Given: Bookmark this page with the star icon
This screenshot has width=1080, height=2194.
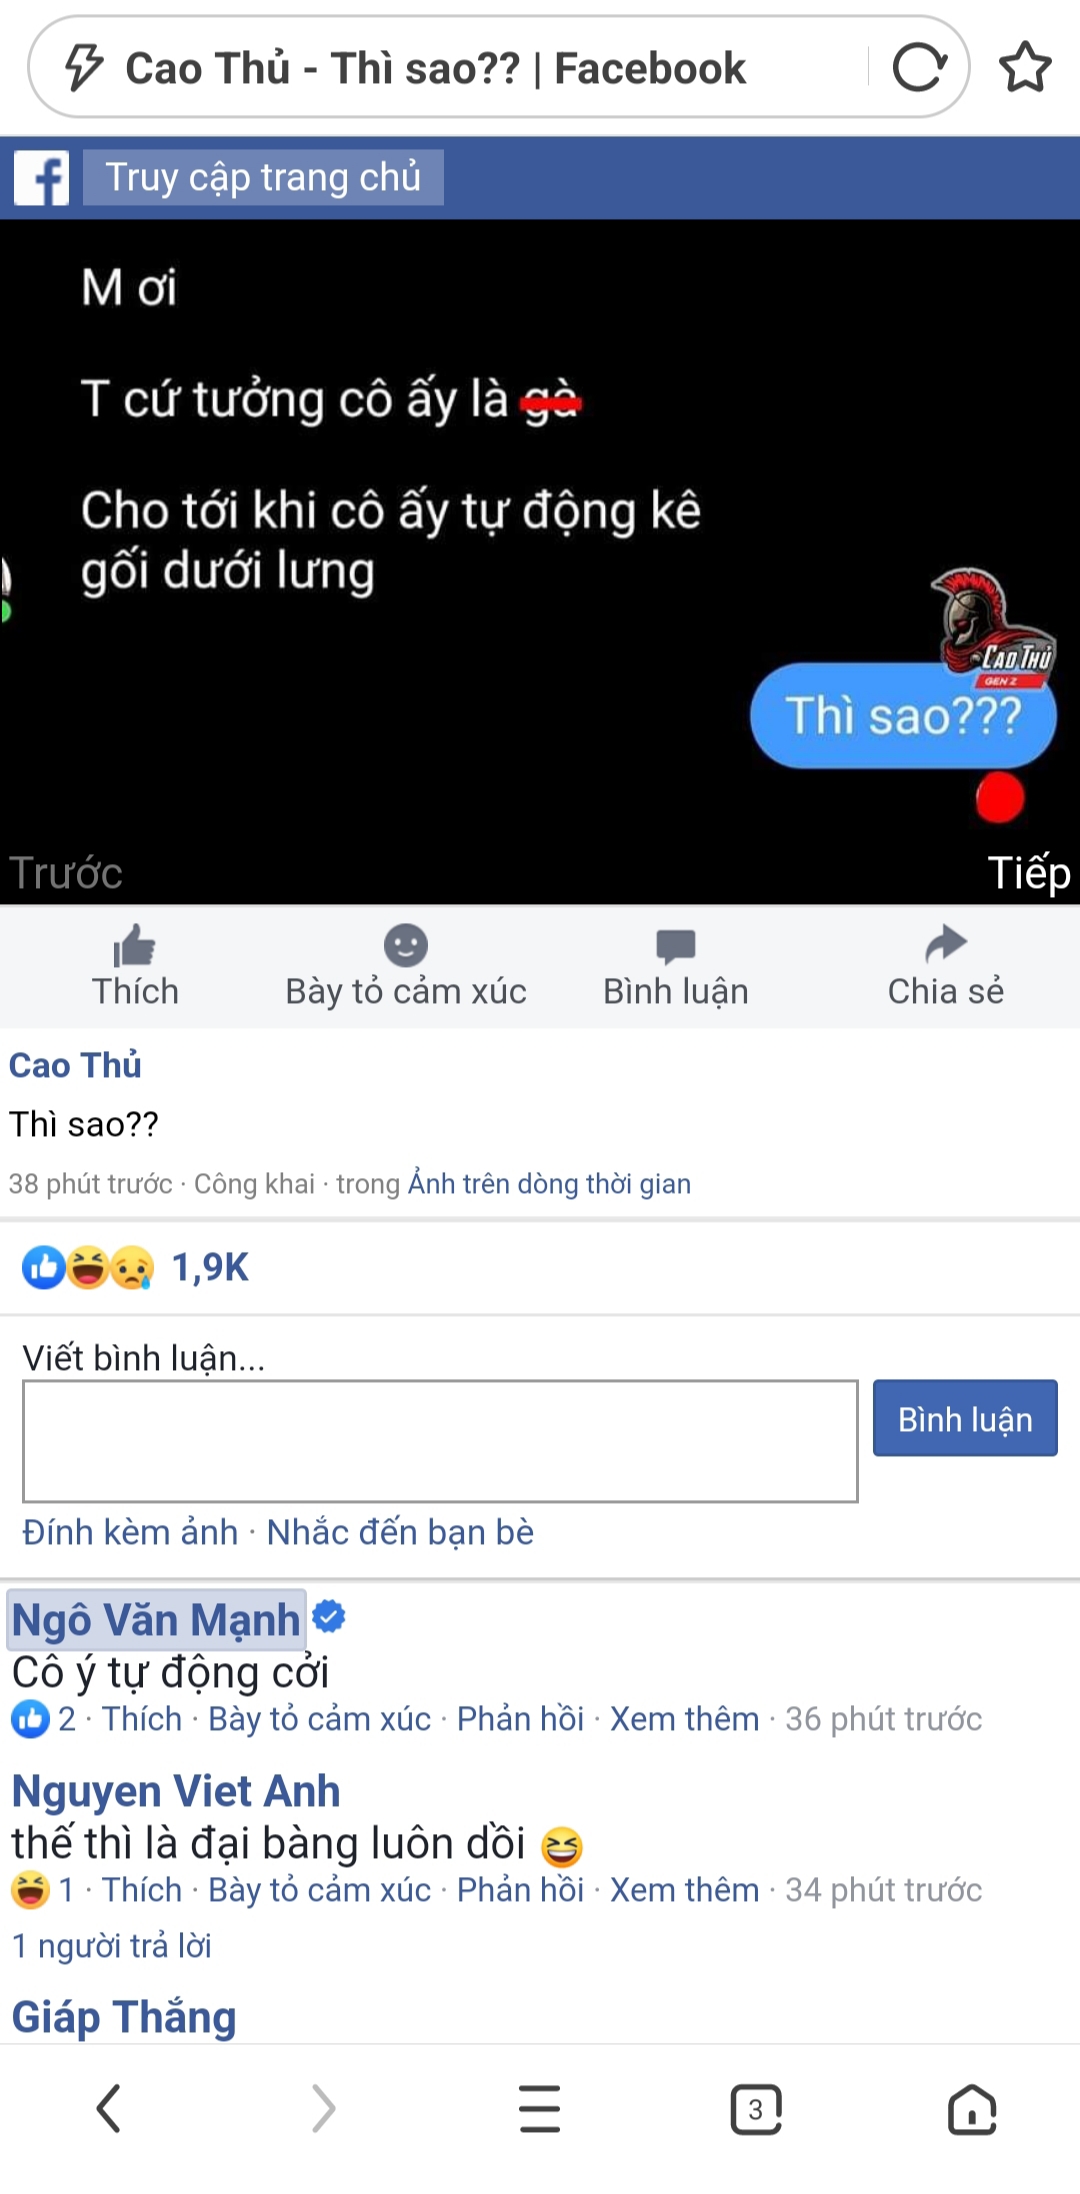Looking at the screenshot, I should pyautogui.click(x=1025, y=68).
